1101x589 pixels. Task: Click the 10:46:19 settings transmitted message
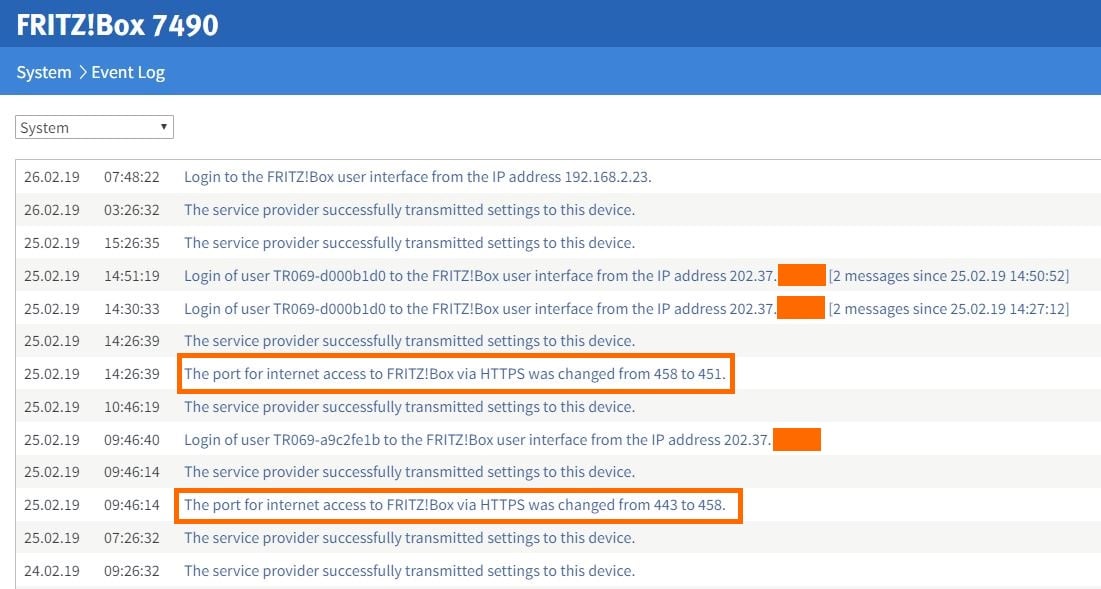pyautogui.click(x=409, y=407)
